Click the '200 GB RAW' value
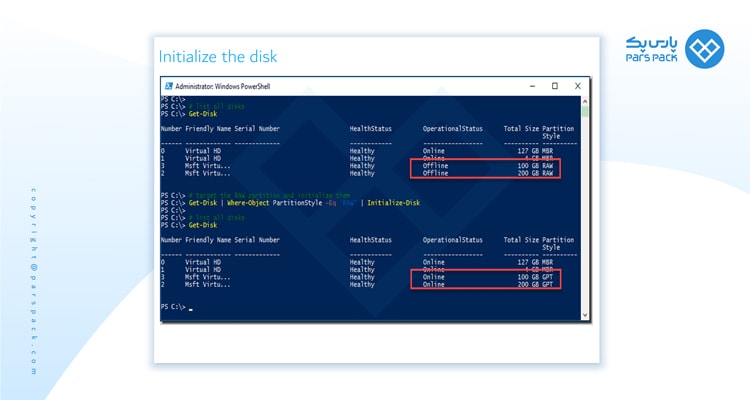750x400 pixels. (x=535, y=173)
